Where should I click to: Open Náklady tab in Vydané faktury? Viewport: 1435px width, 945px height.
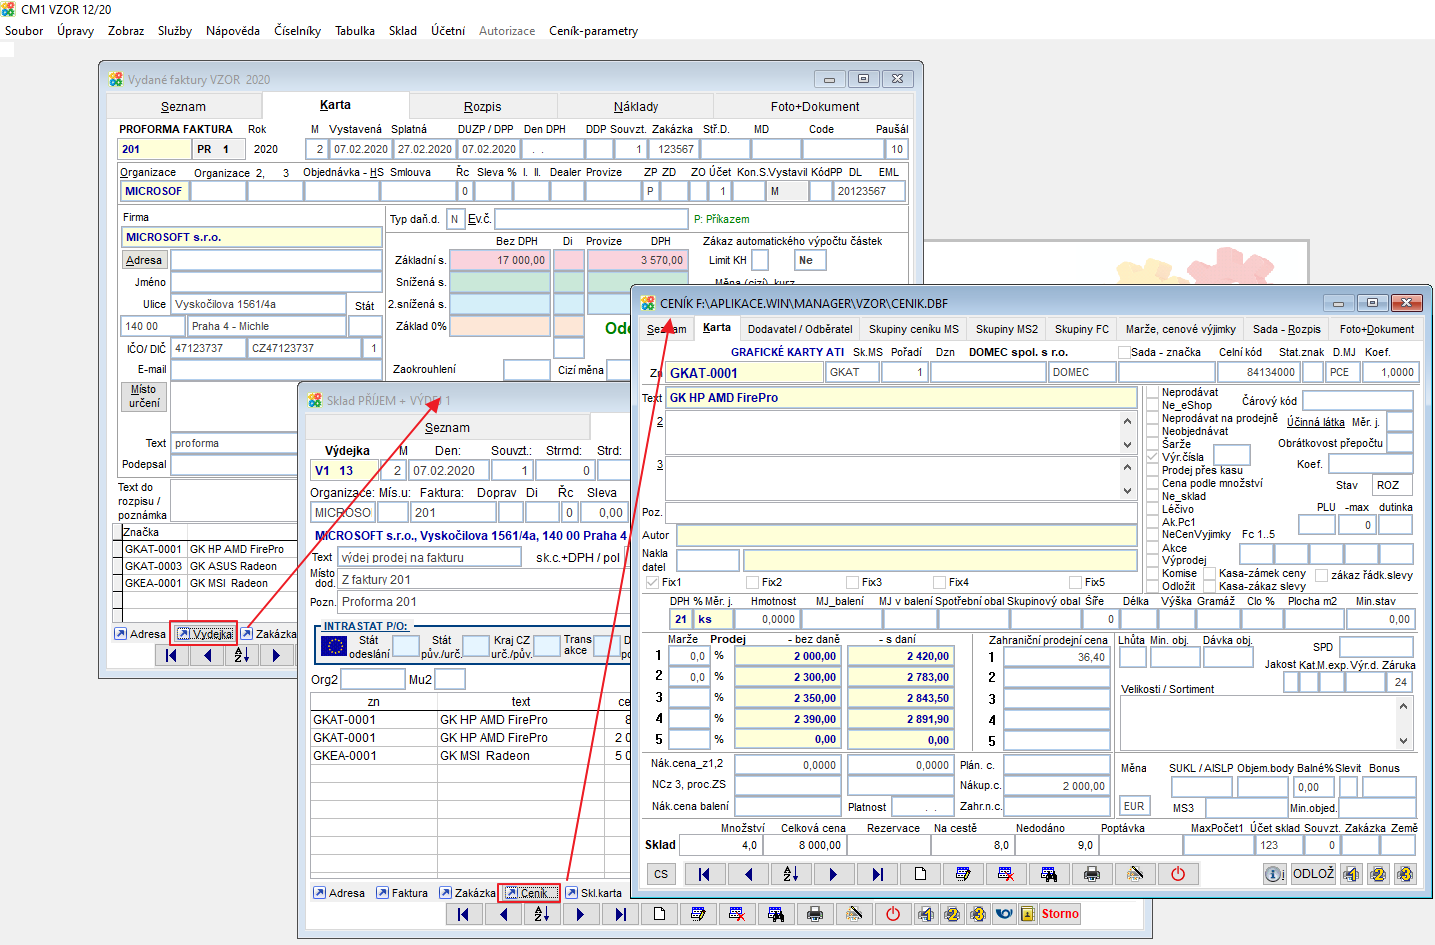pyautogui.click(x=636, y=107)
